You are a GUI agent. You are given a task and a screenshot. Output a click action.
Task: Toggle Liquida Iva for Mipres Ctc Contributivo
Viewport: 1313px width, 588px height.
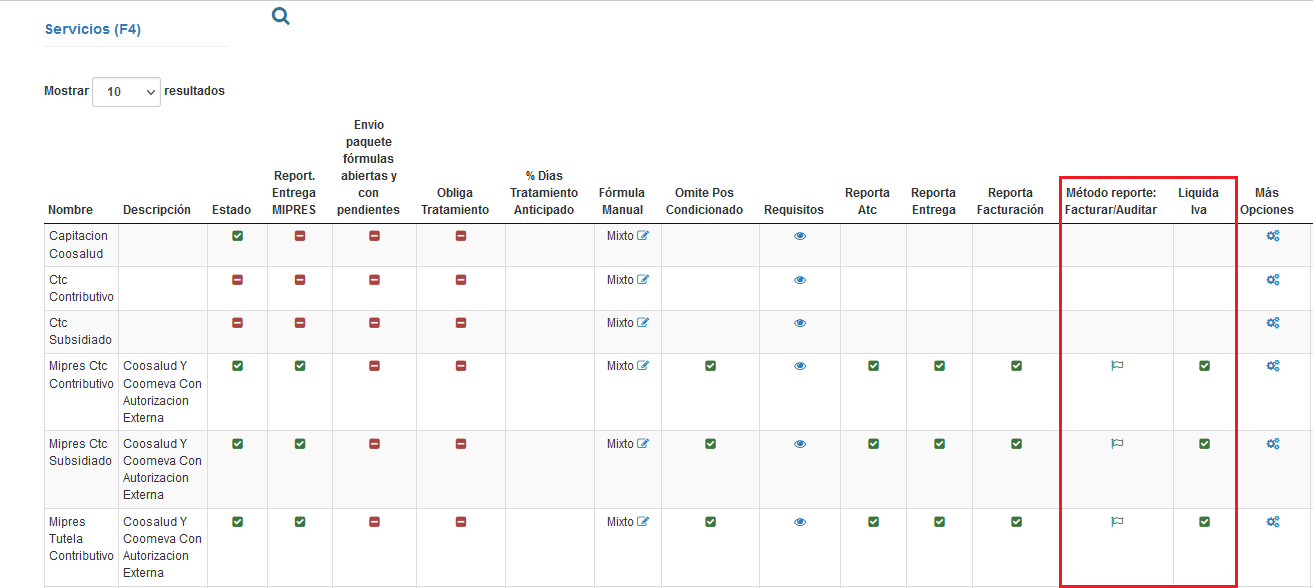1204,366
